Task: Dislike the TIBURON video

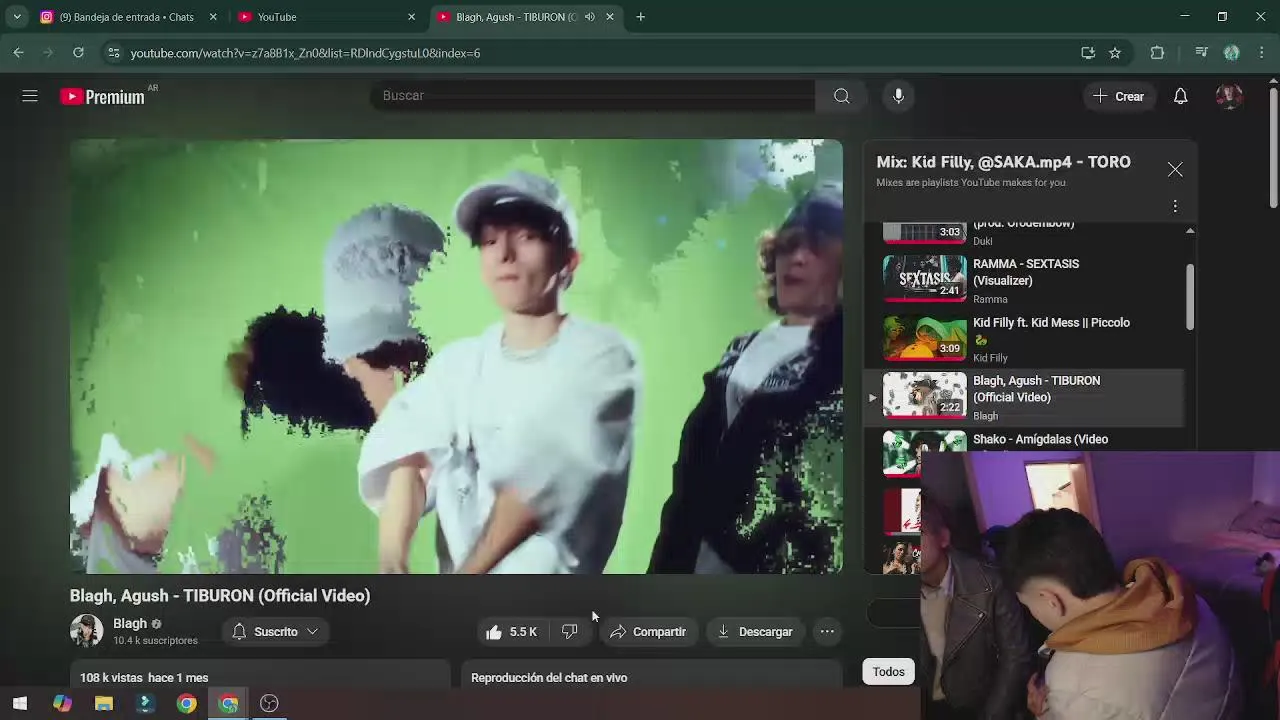Action: pos(570,632)
